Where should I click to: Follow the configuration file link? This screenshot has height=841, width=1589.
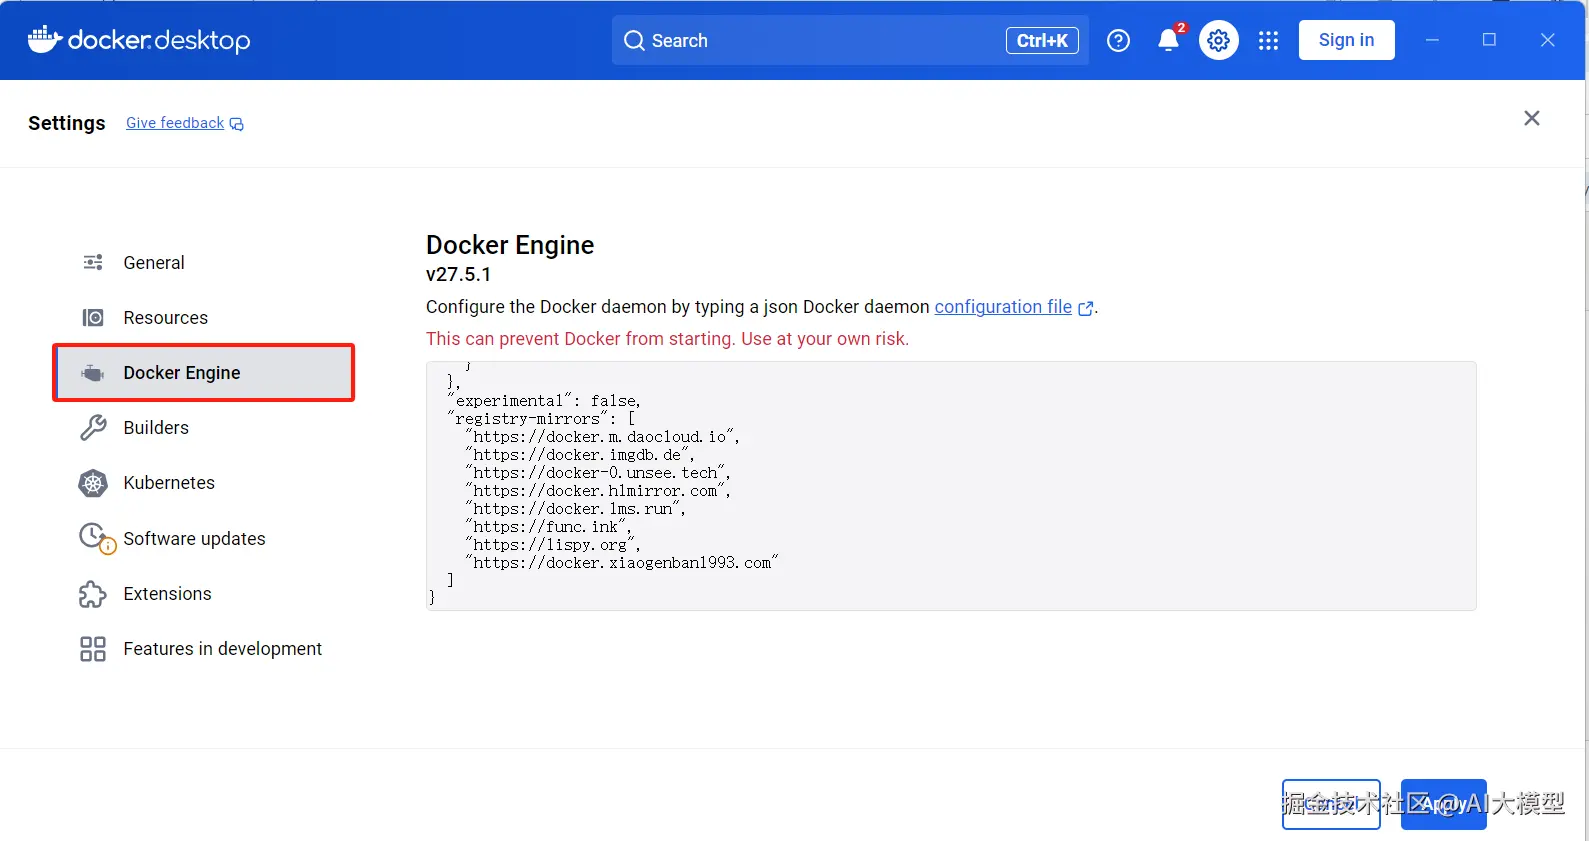tap(1003, 307)
